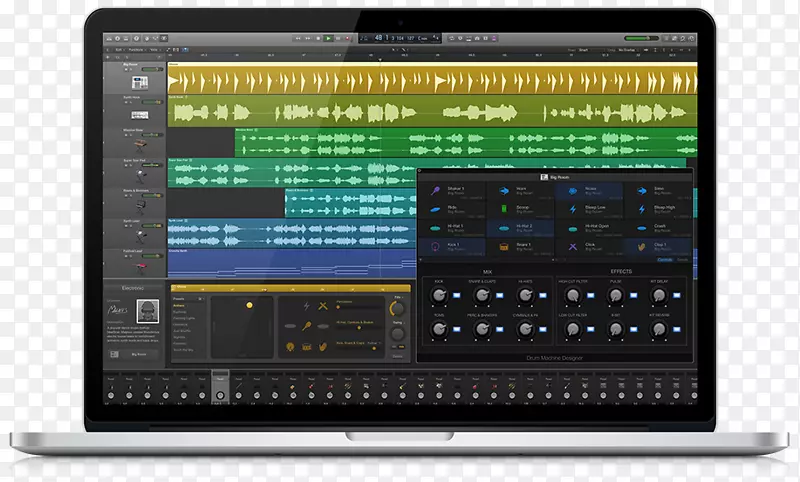Switch to Sends tab in Drum Machine Designer
800x482 pixels.
tap(682, 260)
